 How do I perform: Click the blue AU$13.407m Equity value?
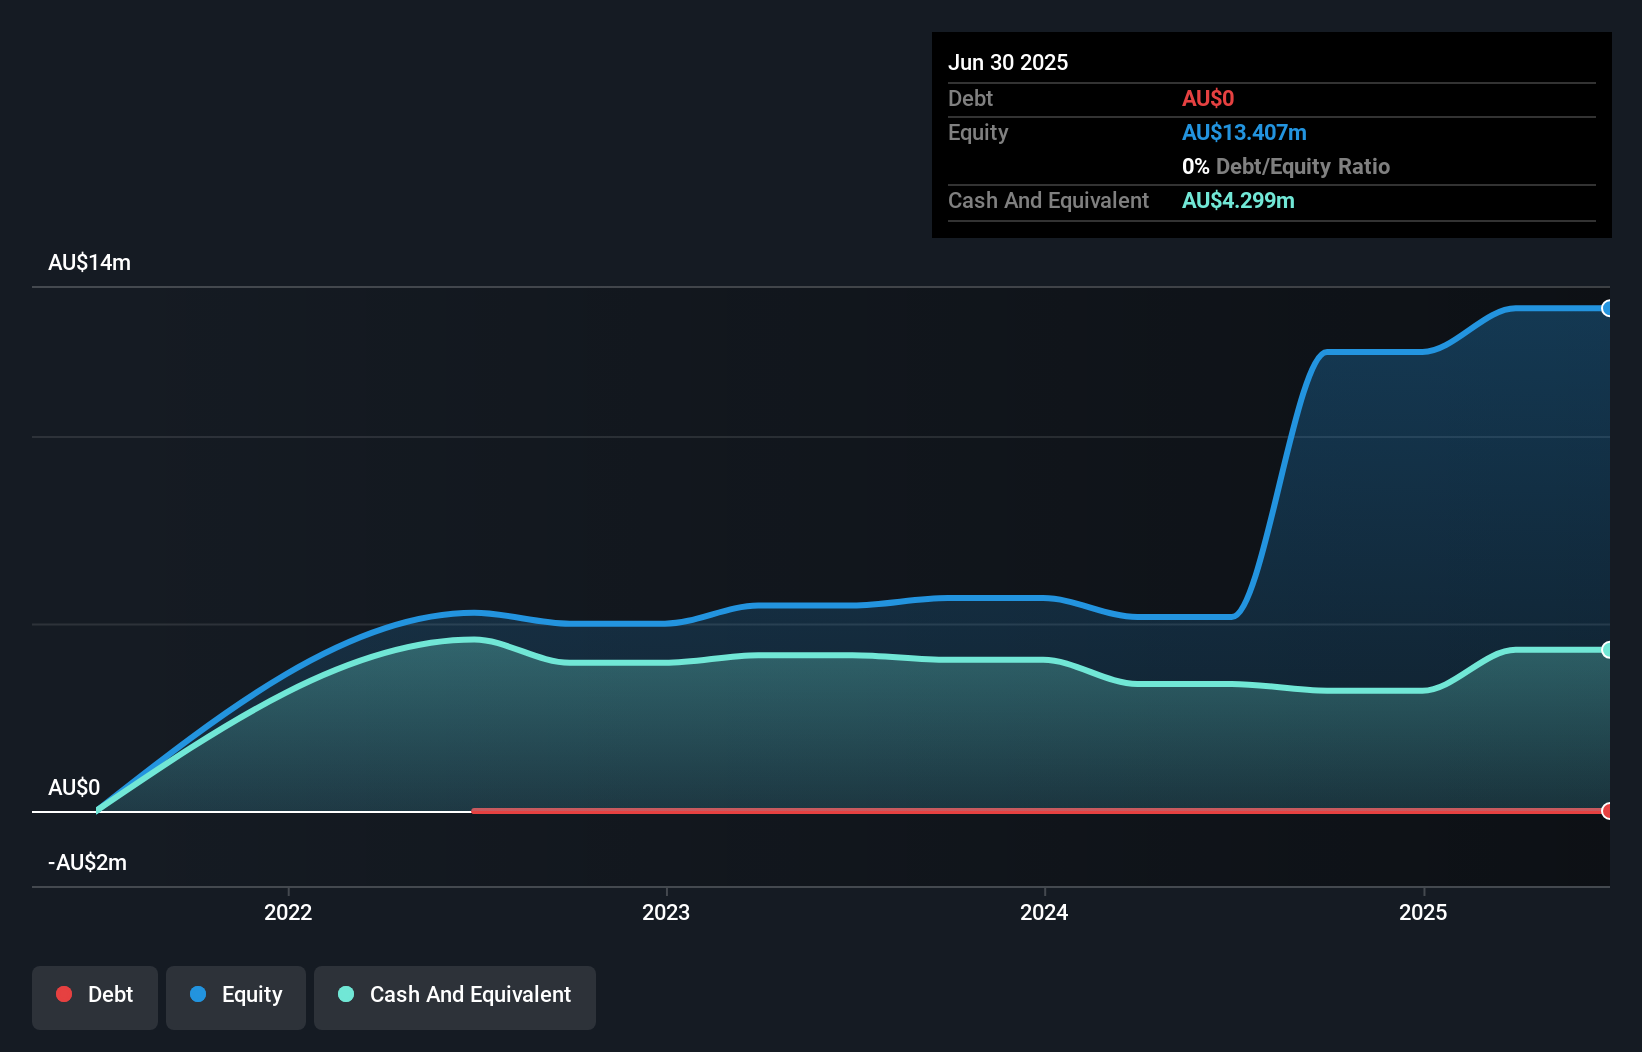pyautogui.click(x=1244, y=131)
